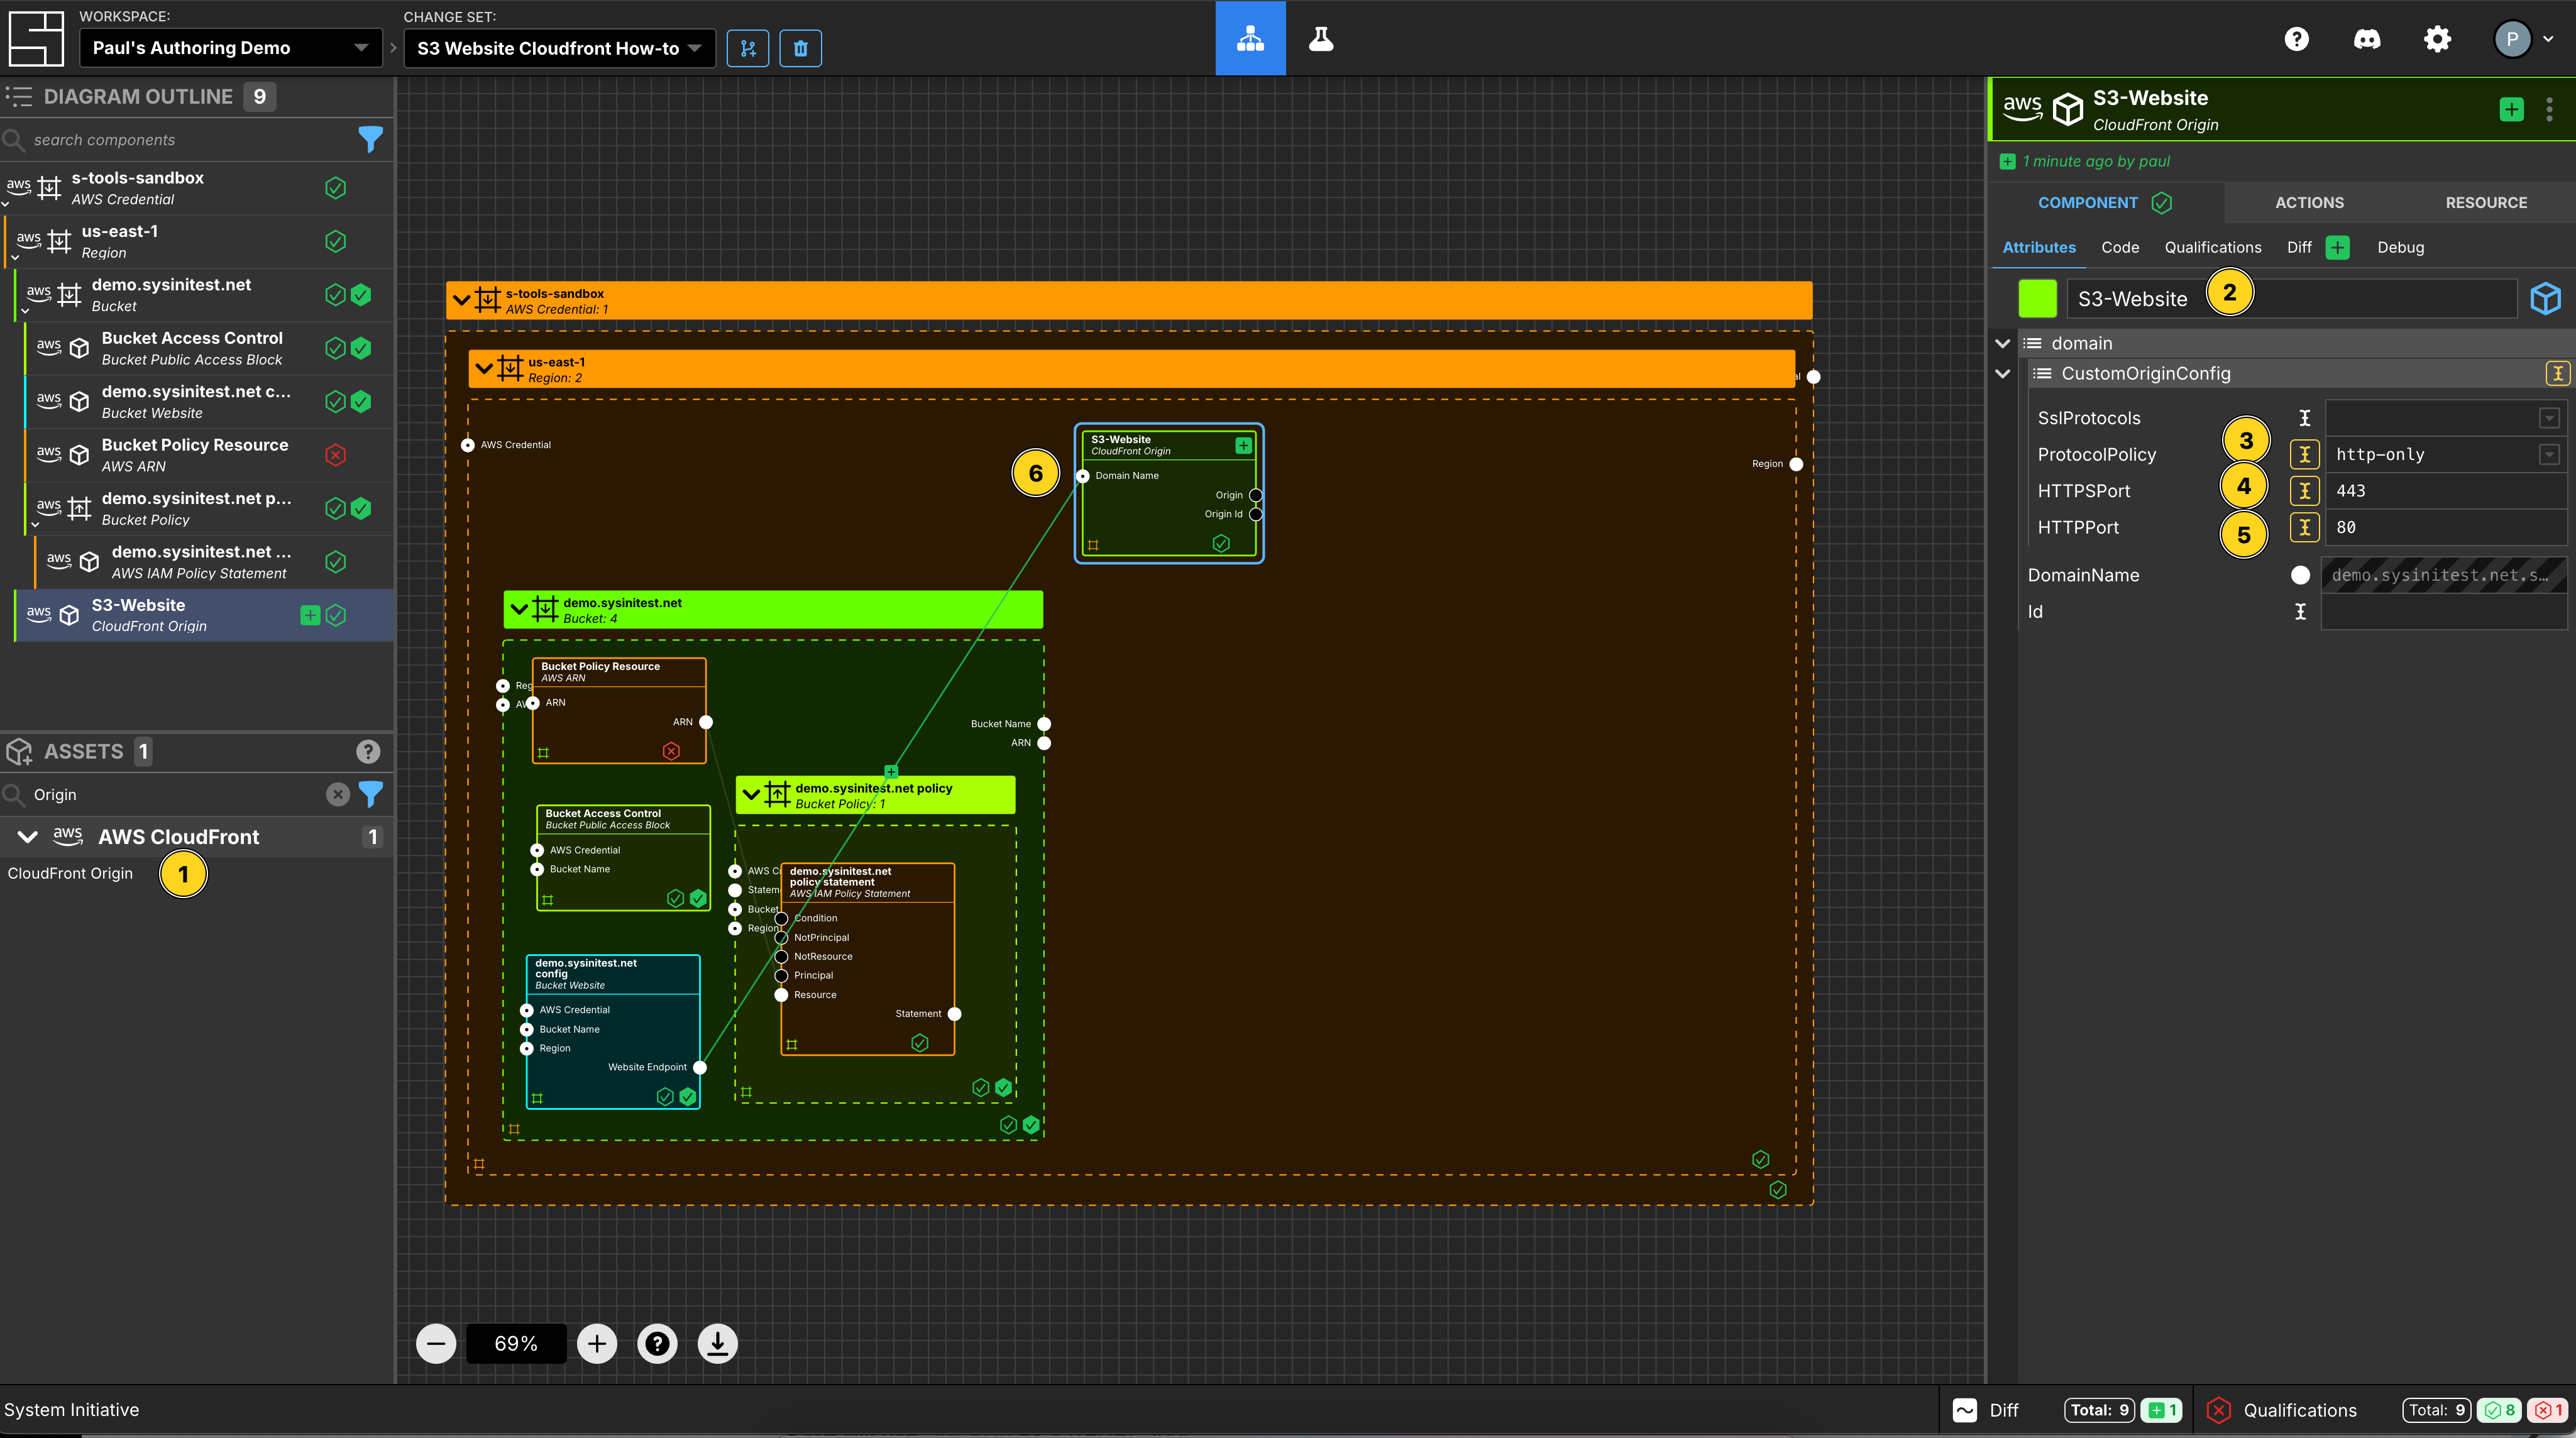Click the create new change set icon
This screenshot has width=2576, height=1438.
[x=748, y=48]
